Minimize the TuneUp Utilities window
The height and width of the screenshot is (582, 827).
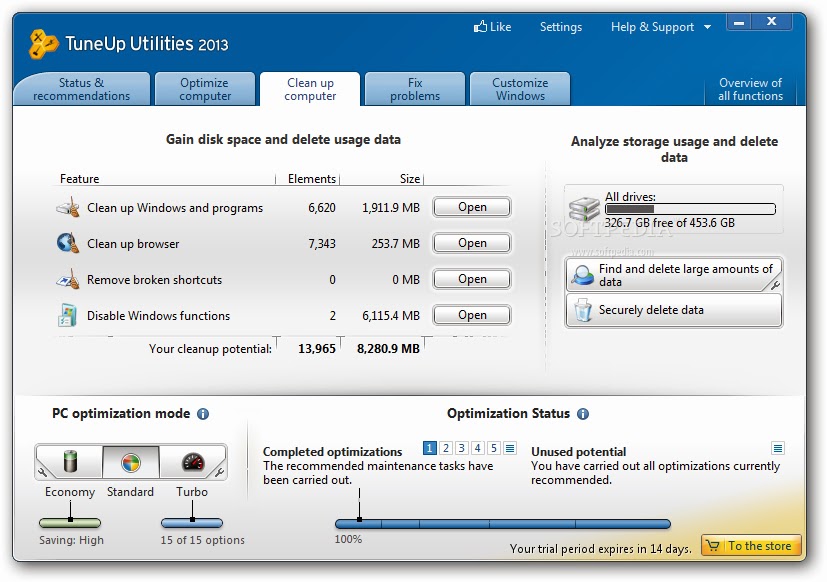pyautogui.click(x=739, y=22)
